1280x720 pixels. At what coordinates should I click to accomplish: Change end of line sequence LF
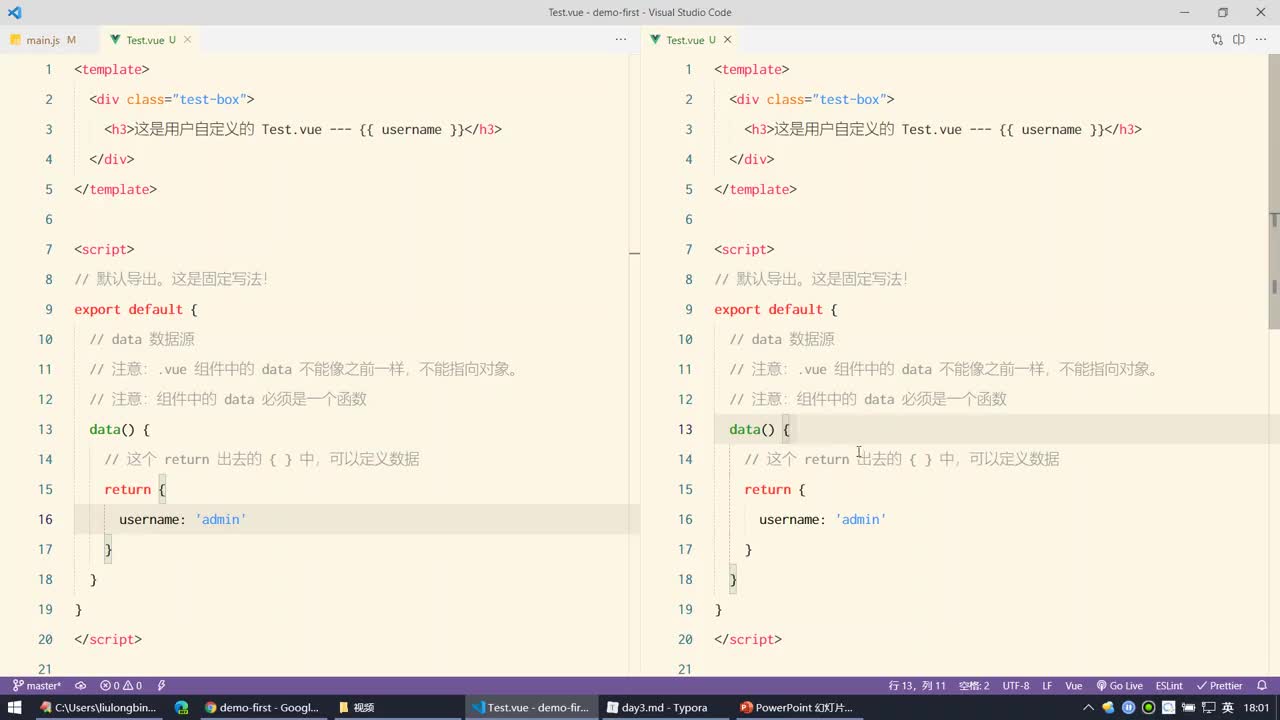[x=1047, y=686]
